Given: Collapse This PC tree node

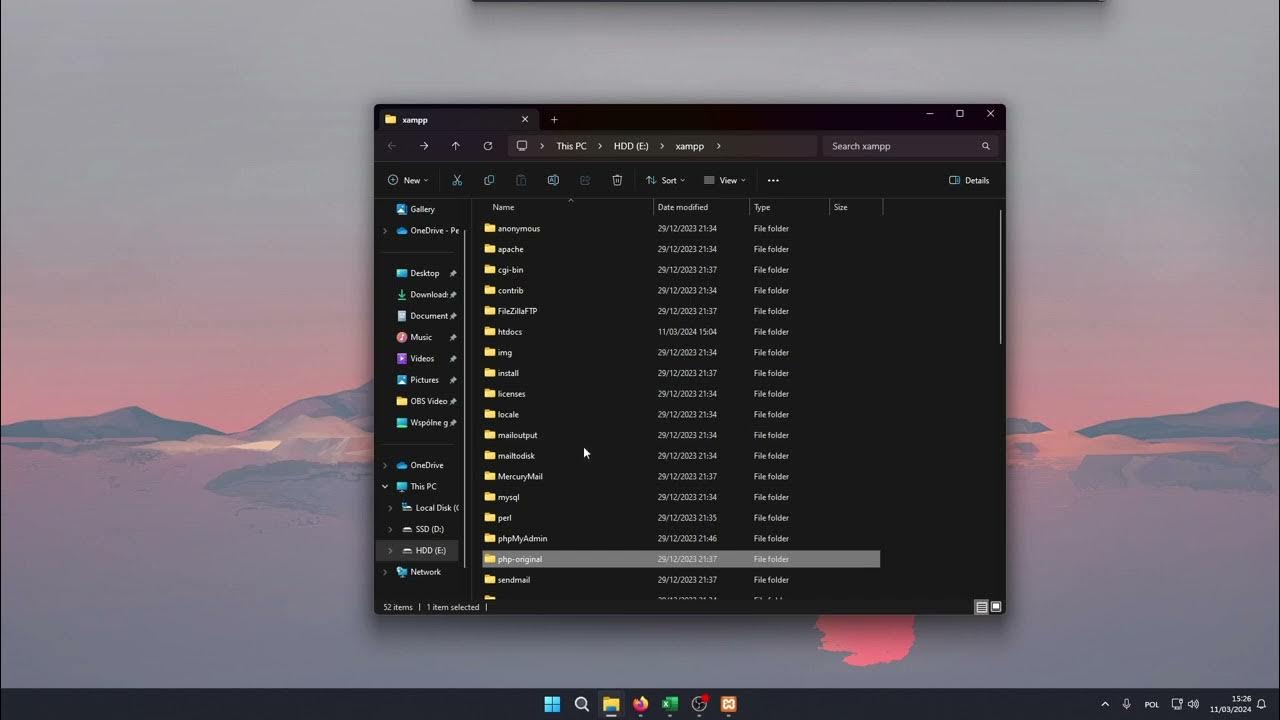Looking at the screenshot, I should 385,487.
